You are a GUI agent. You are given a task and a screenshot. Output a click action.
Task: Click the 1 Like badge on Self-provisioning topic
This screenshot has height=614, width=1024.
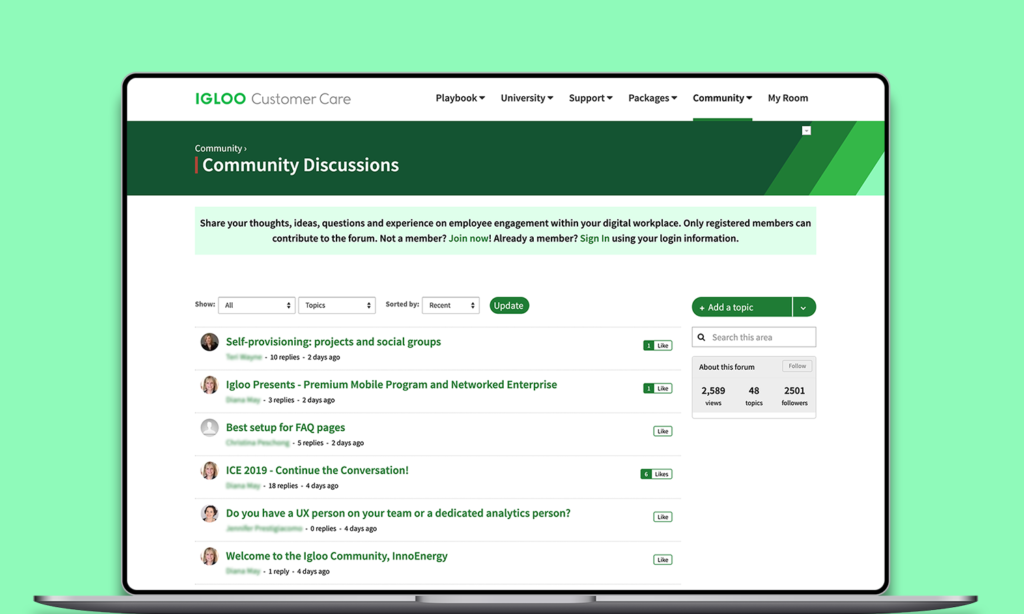tap(657, 344)
